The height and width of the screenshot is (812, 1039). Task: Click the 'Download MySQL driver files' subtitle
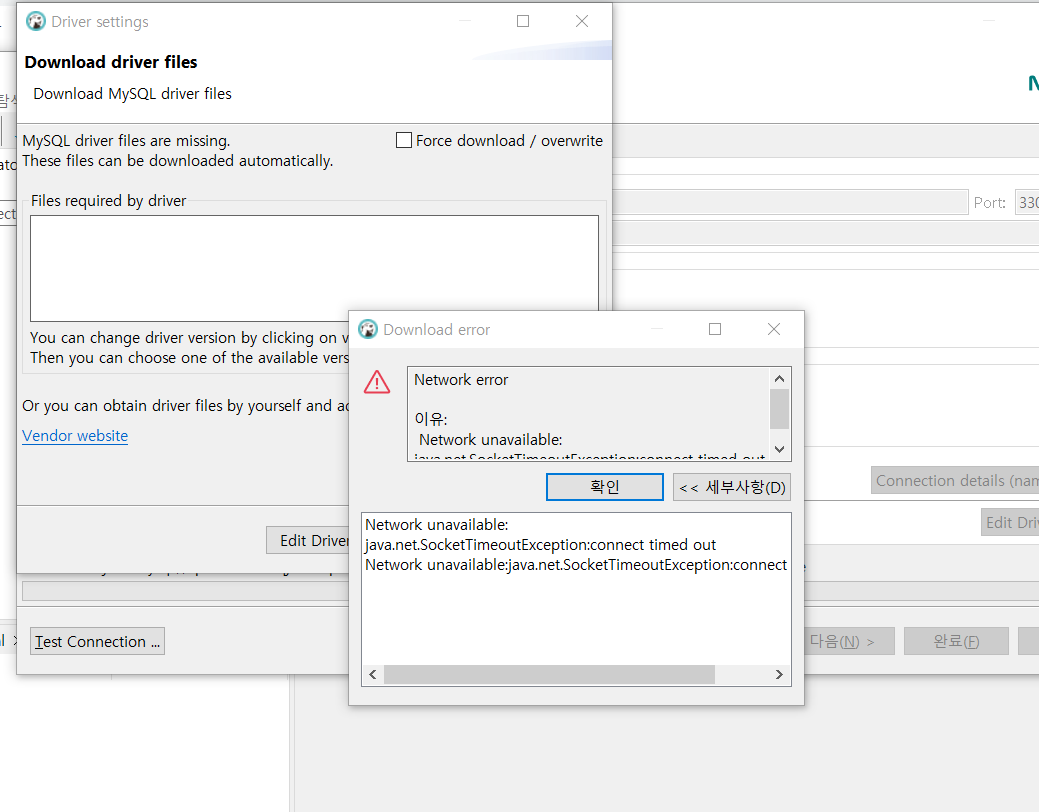click(133, 93)
